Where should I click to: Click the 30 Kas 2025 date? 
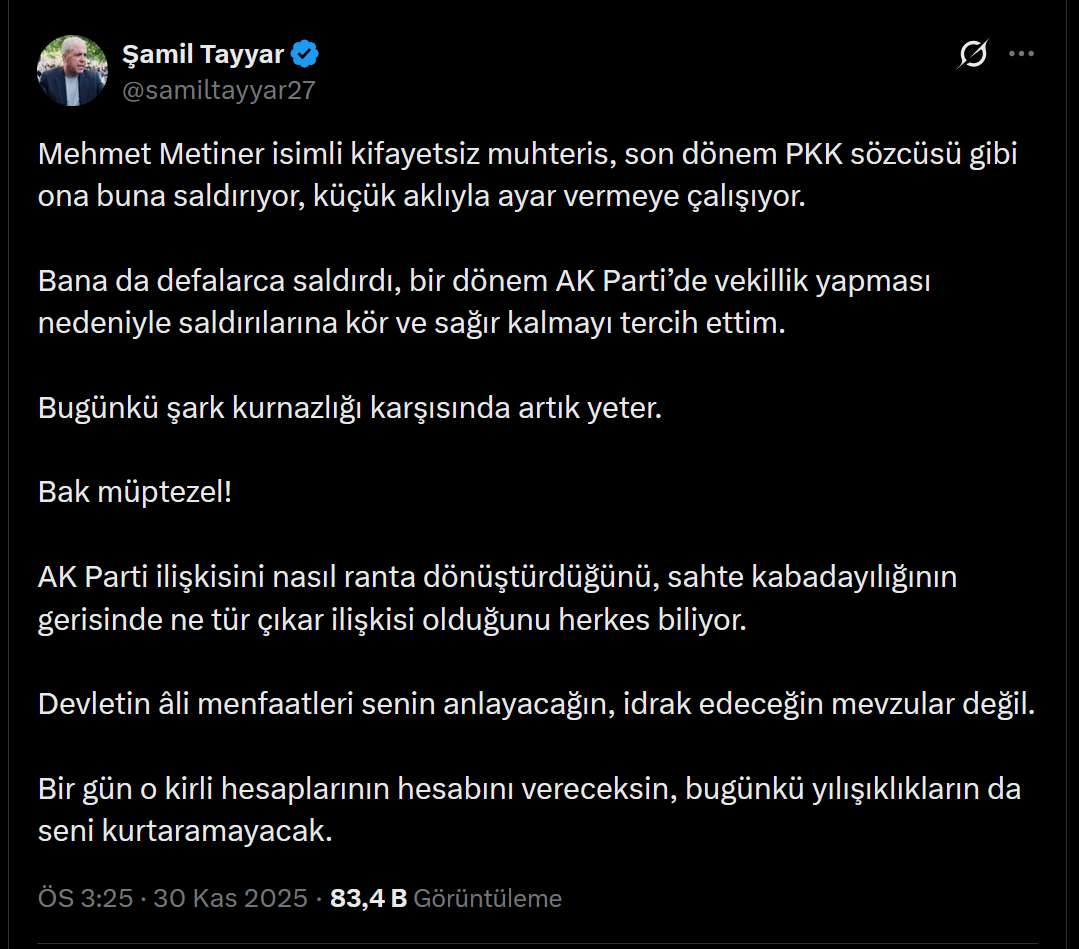229,898
